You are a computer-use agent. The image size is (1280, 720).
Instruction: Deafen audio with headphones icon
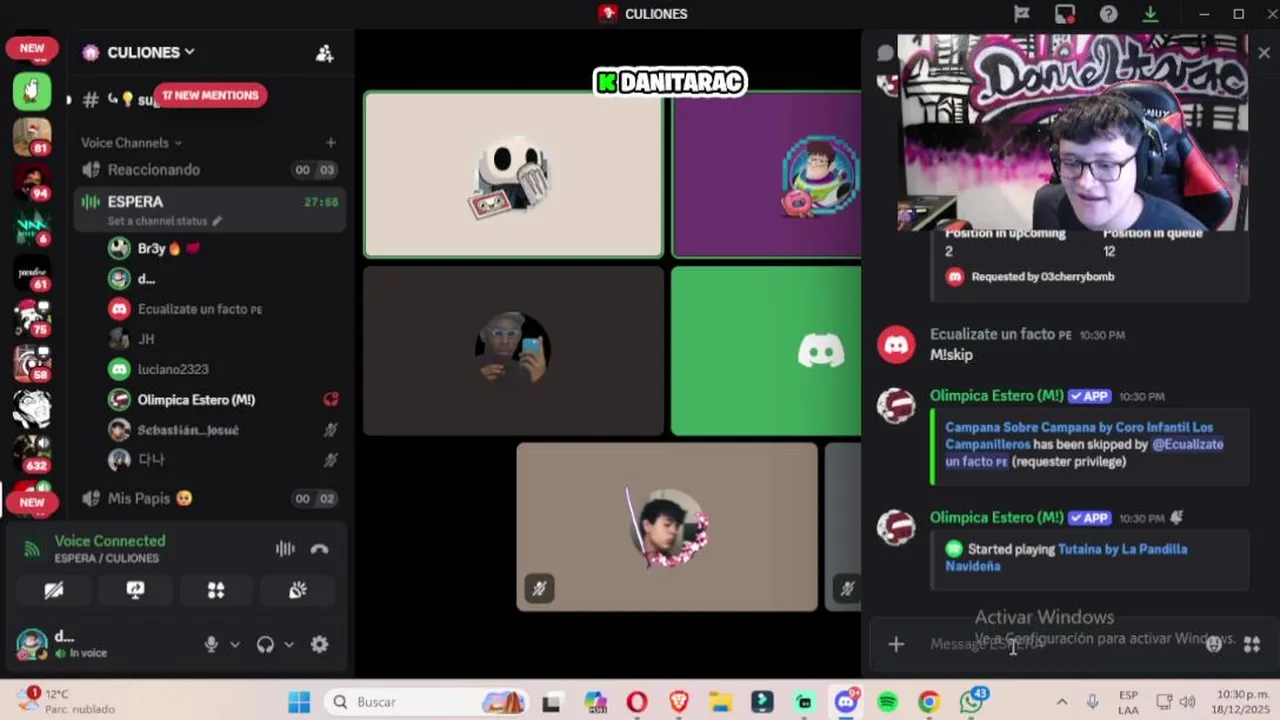coord(265,645)
